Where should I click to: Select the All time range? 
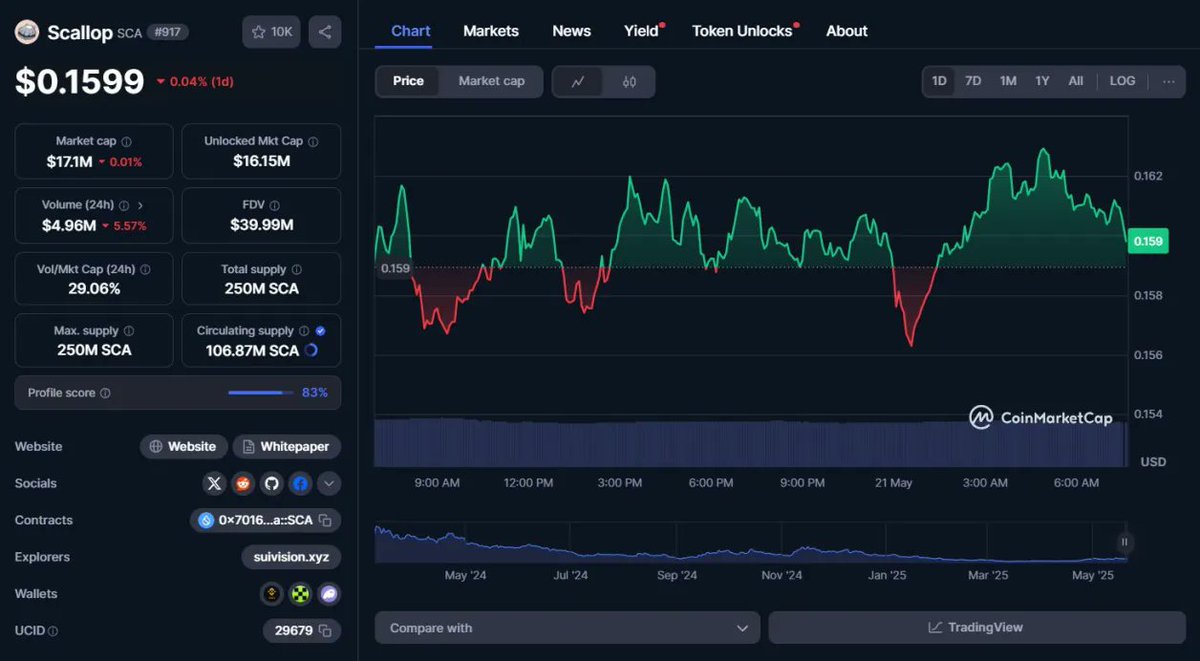(x=1076, y=81)
